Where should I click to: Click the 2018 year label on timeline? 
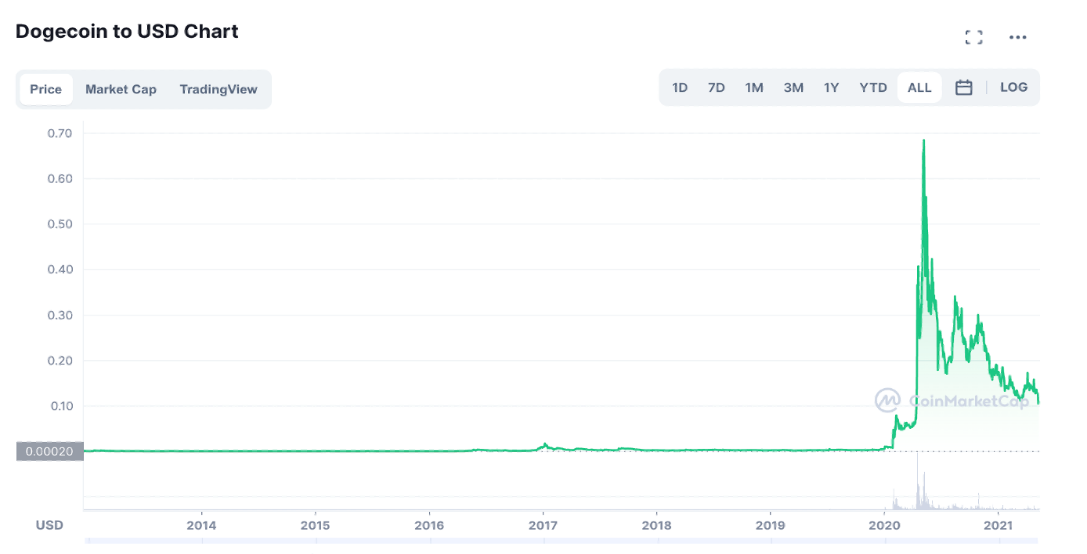(x=656, y=525)
